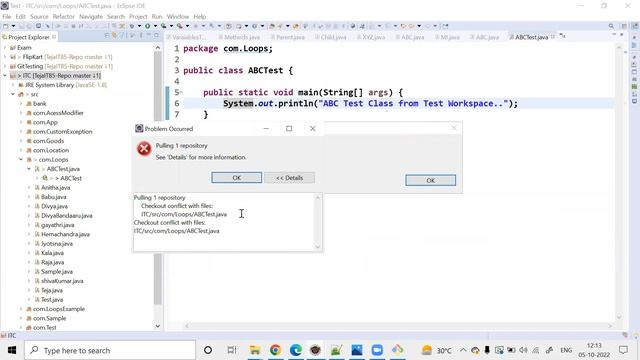Open Zoom from the taskbar
The height and width of the screenshot is (360, 640).
pos(377,350)
